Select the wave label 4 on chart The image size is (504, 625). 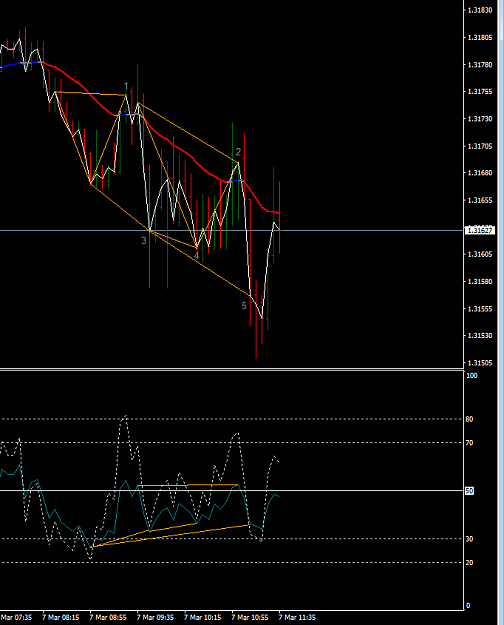196,256
